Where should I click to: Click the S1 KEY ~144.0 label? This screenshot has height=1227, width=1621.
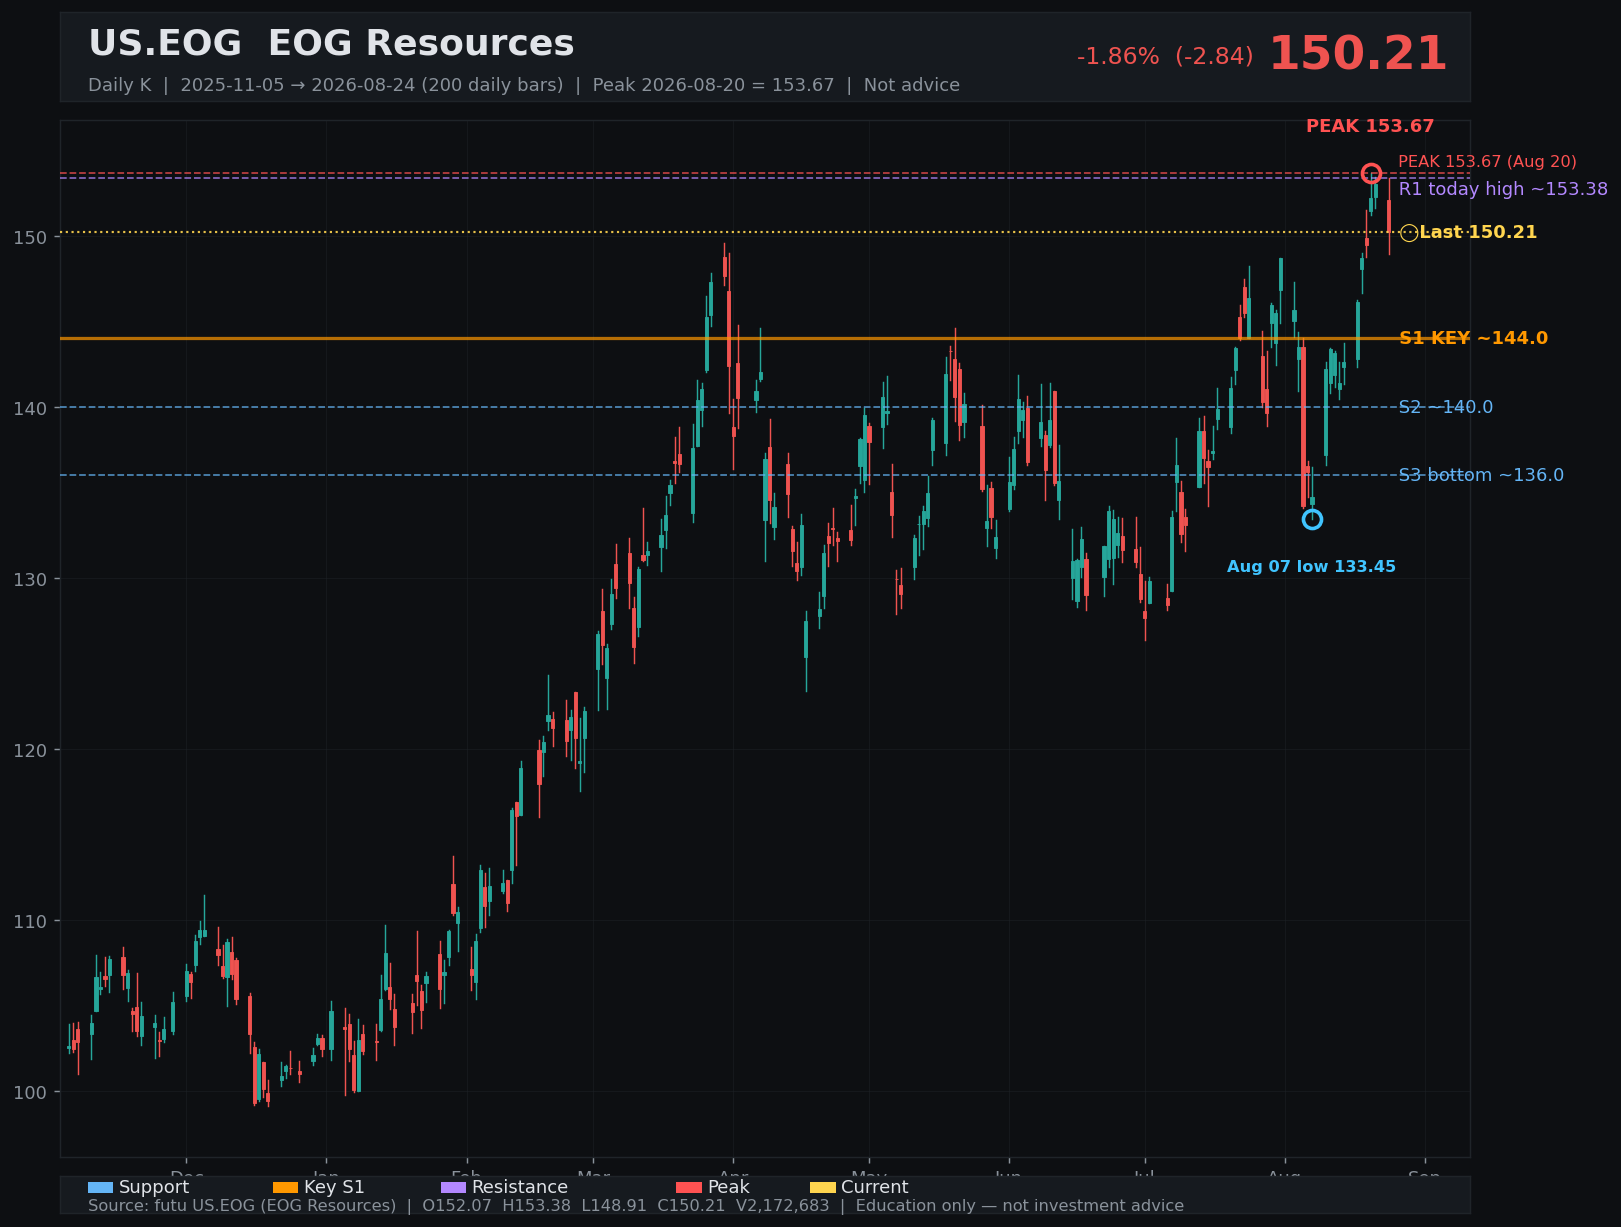[x=1473, y=338]
